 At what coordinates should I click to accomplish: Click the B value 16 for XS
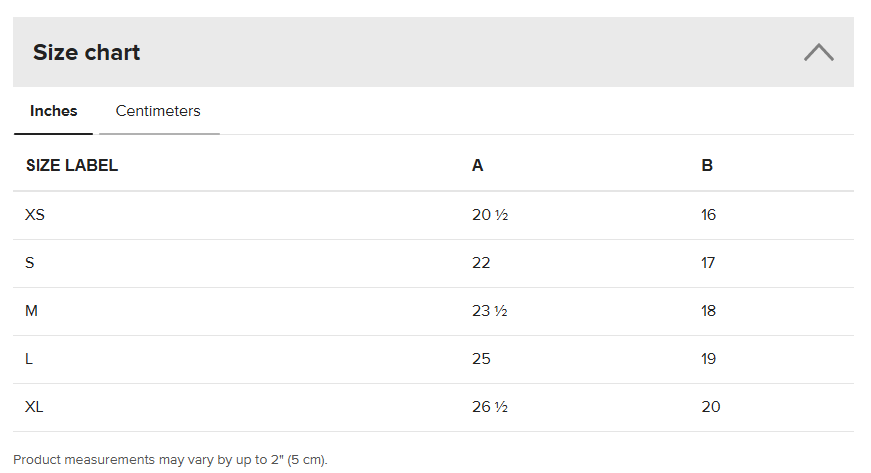[709, 215]
